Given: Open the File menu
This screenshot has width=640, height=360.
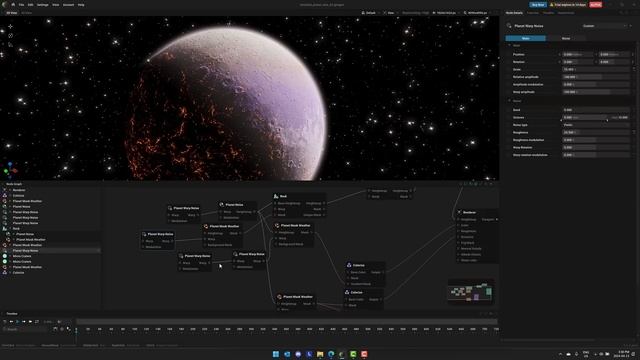Looking at the screenshot, I should coord(21,5).
